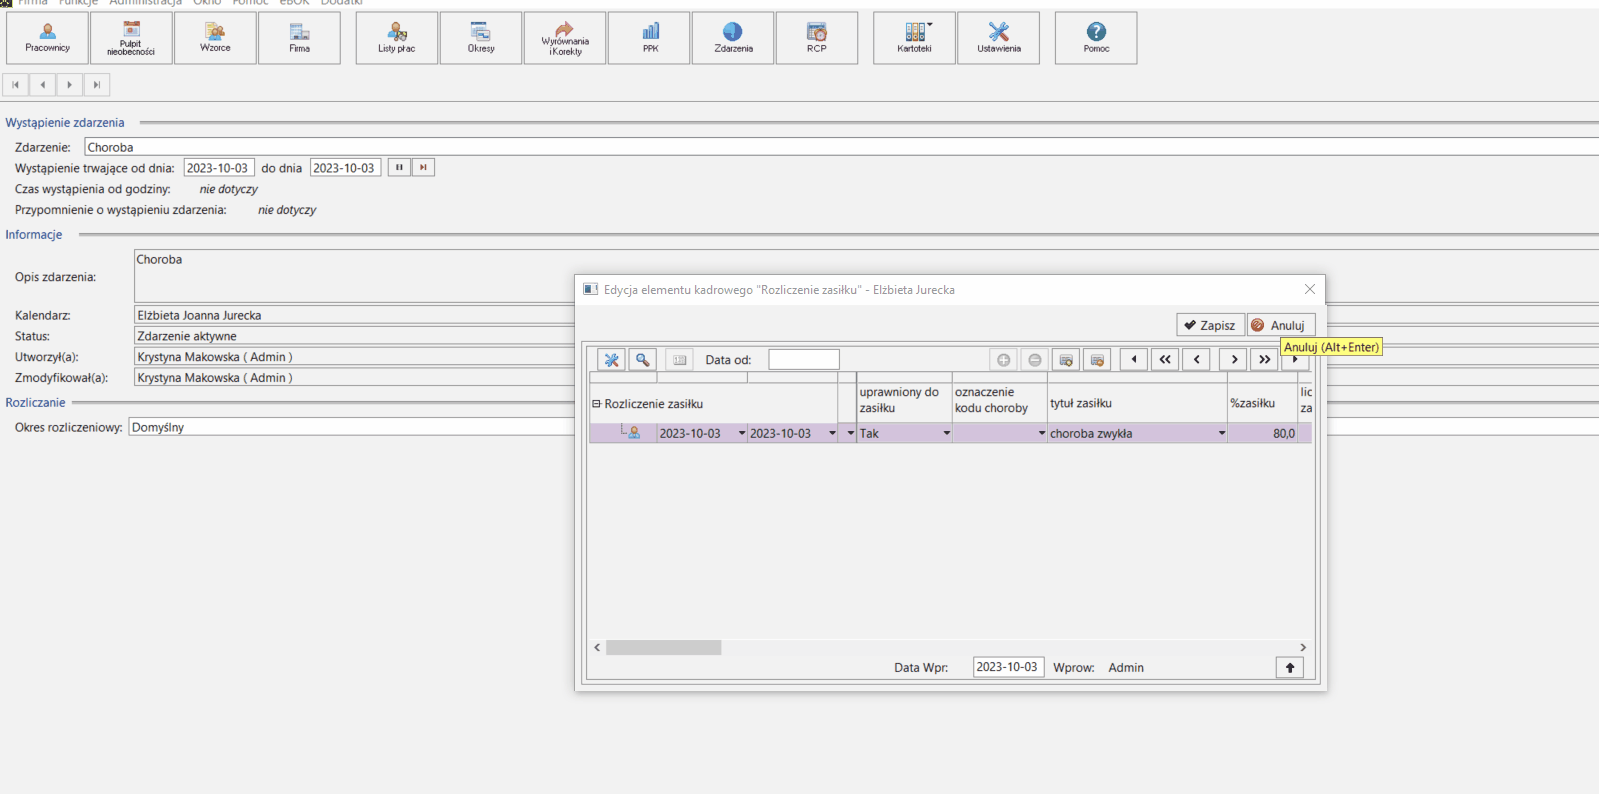
Task: Open the PPK module
Action: tap(649, 38)
